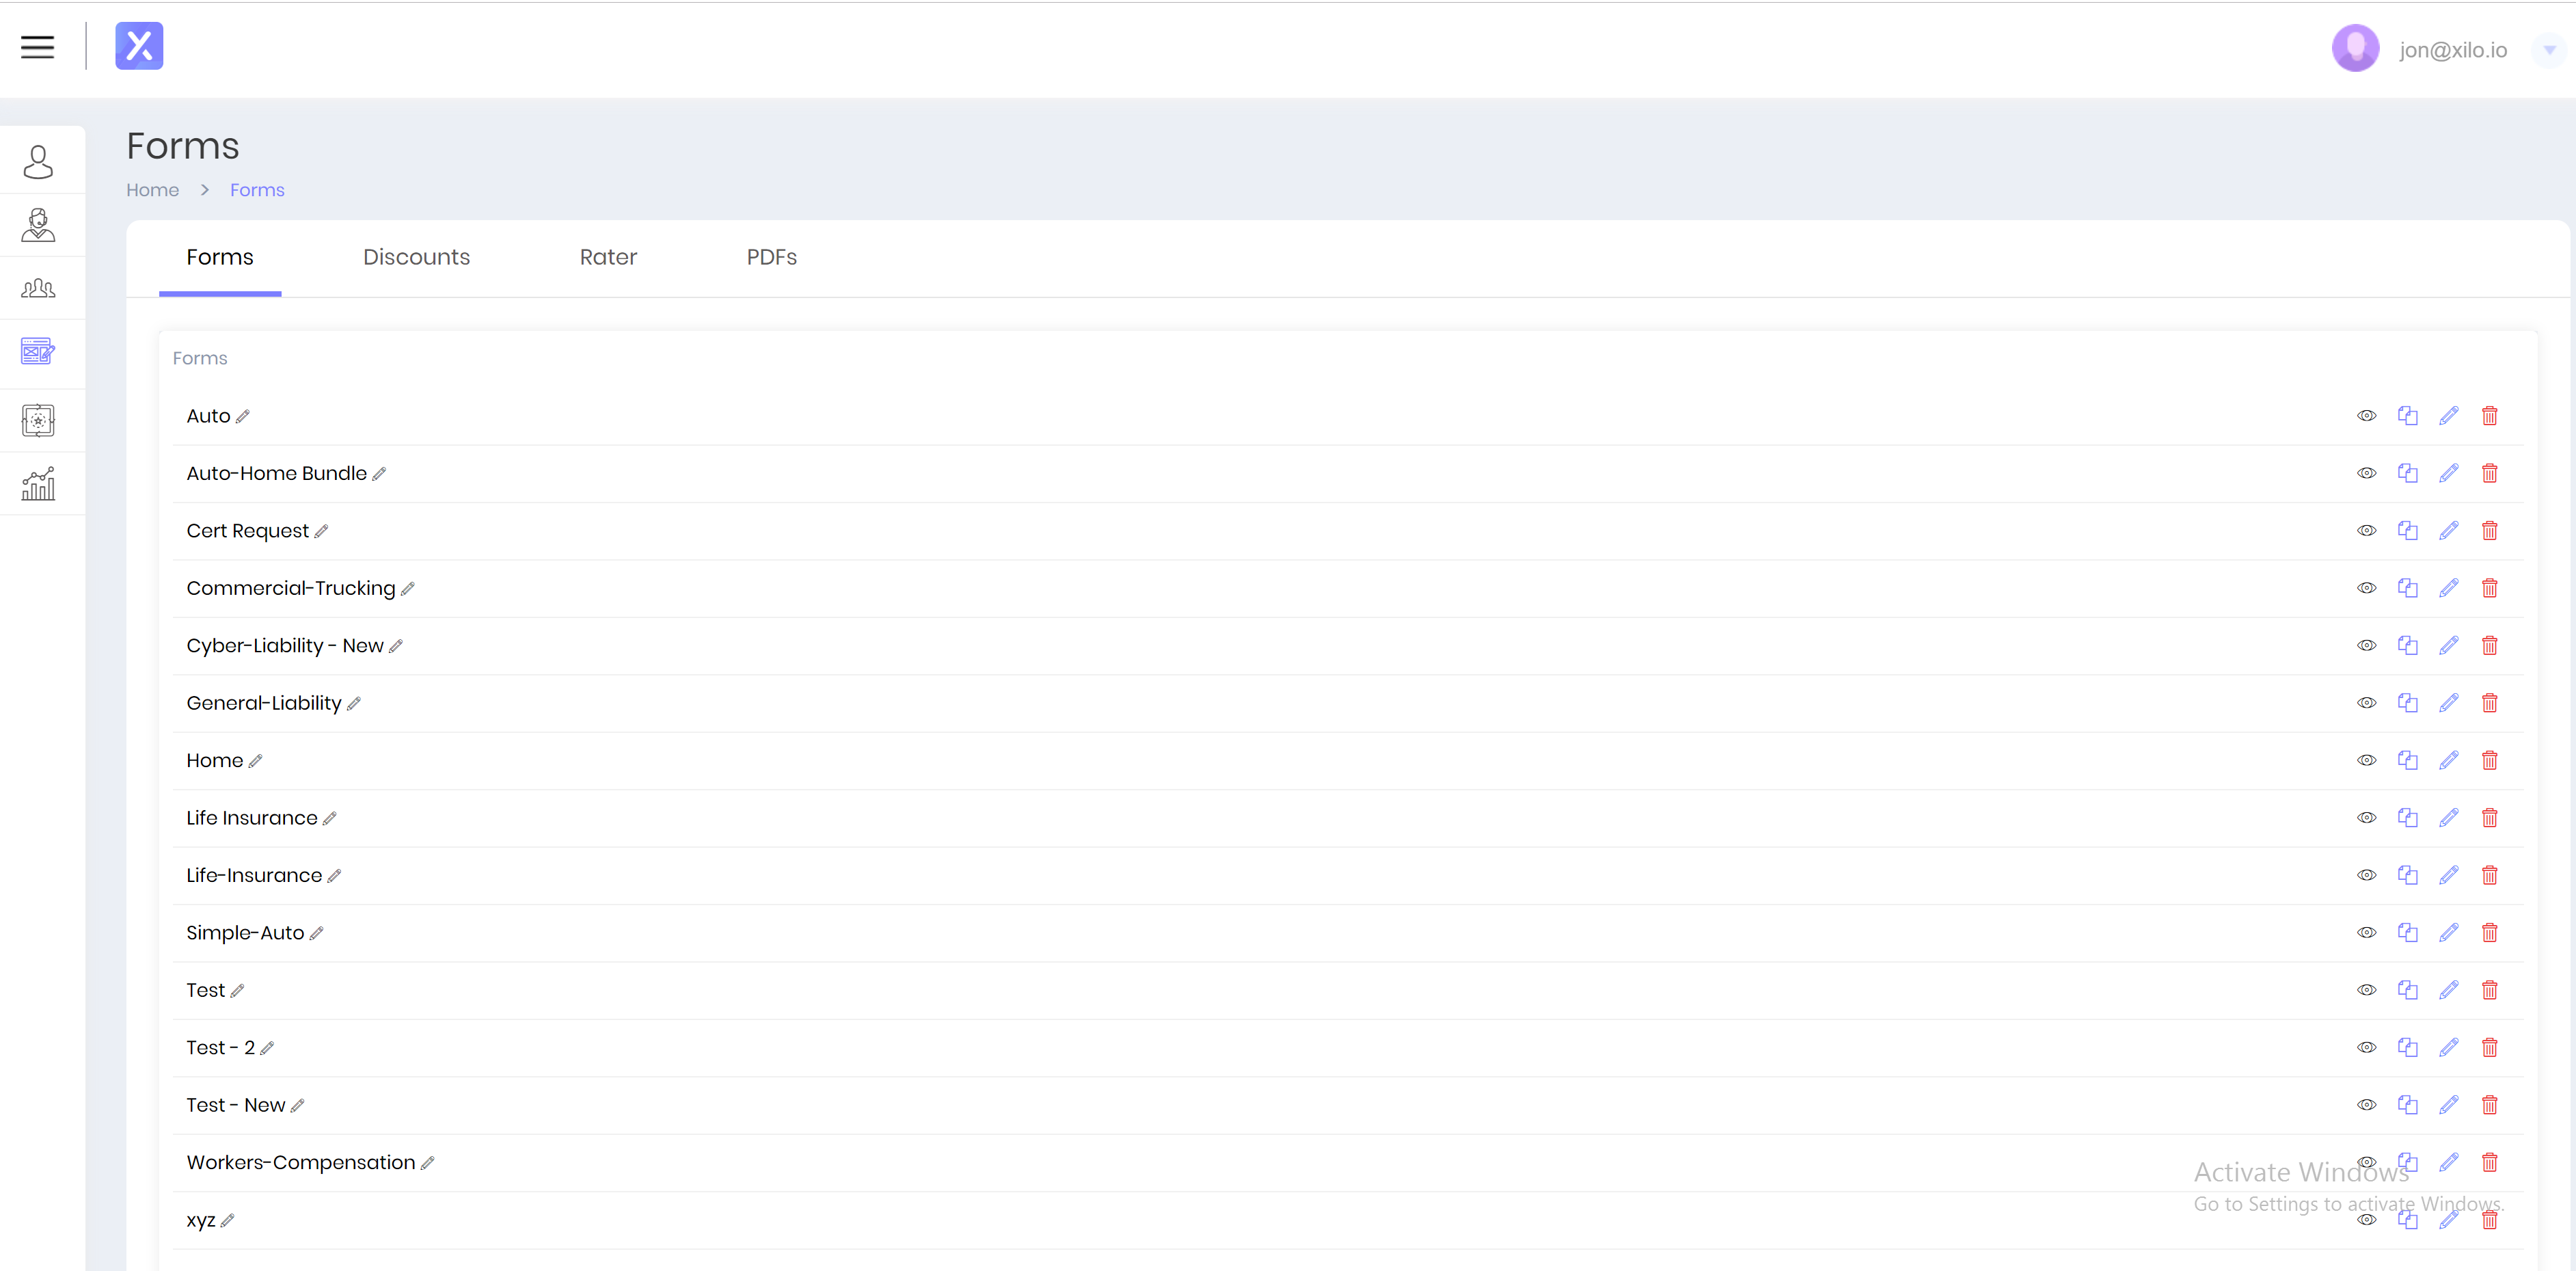
Task: Rename the Auto-Home Bundle form title
Action: [x=379, y=474]
